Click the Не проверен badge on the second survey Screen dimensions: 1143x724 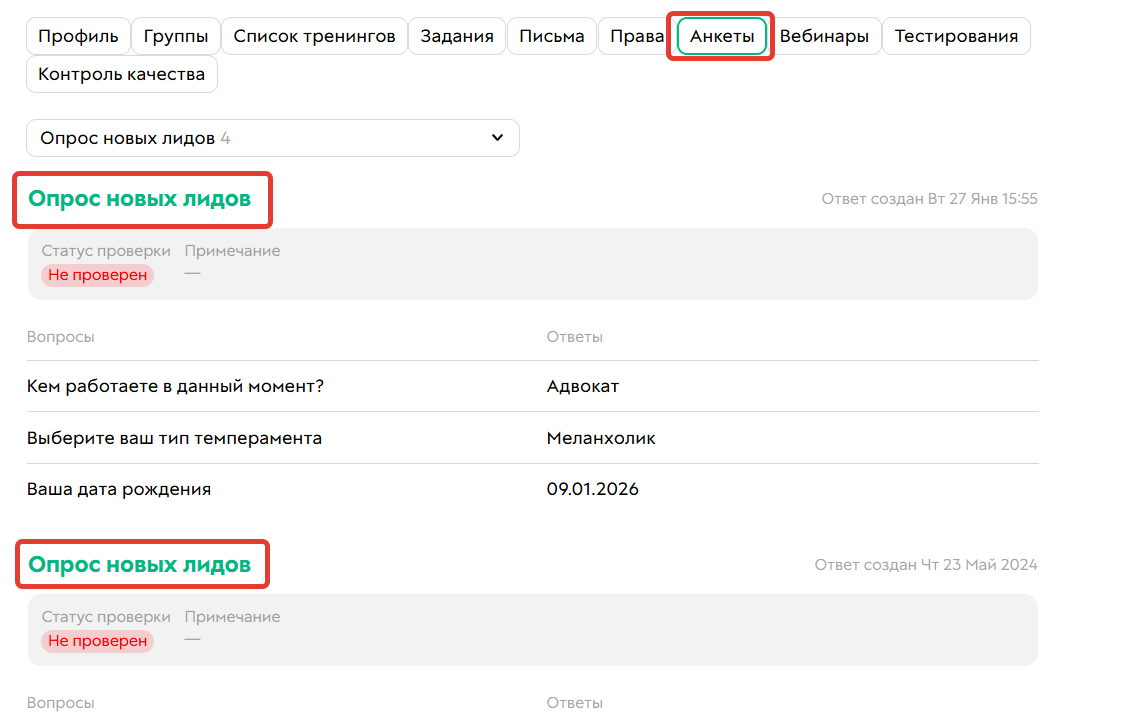click(x=97, y=641)
